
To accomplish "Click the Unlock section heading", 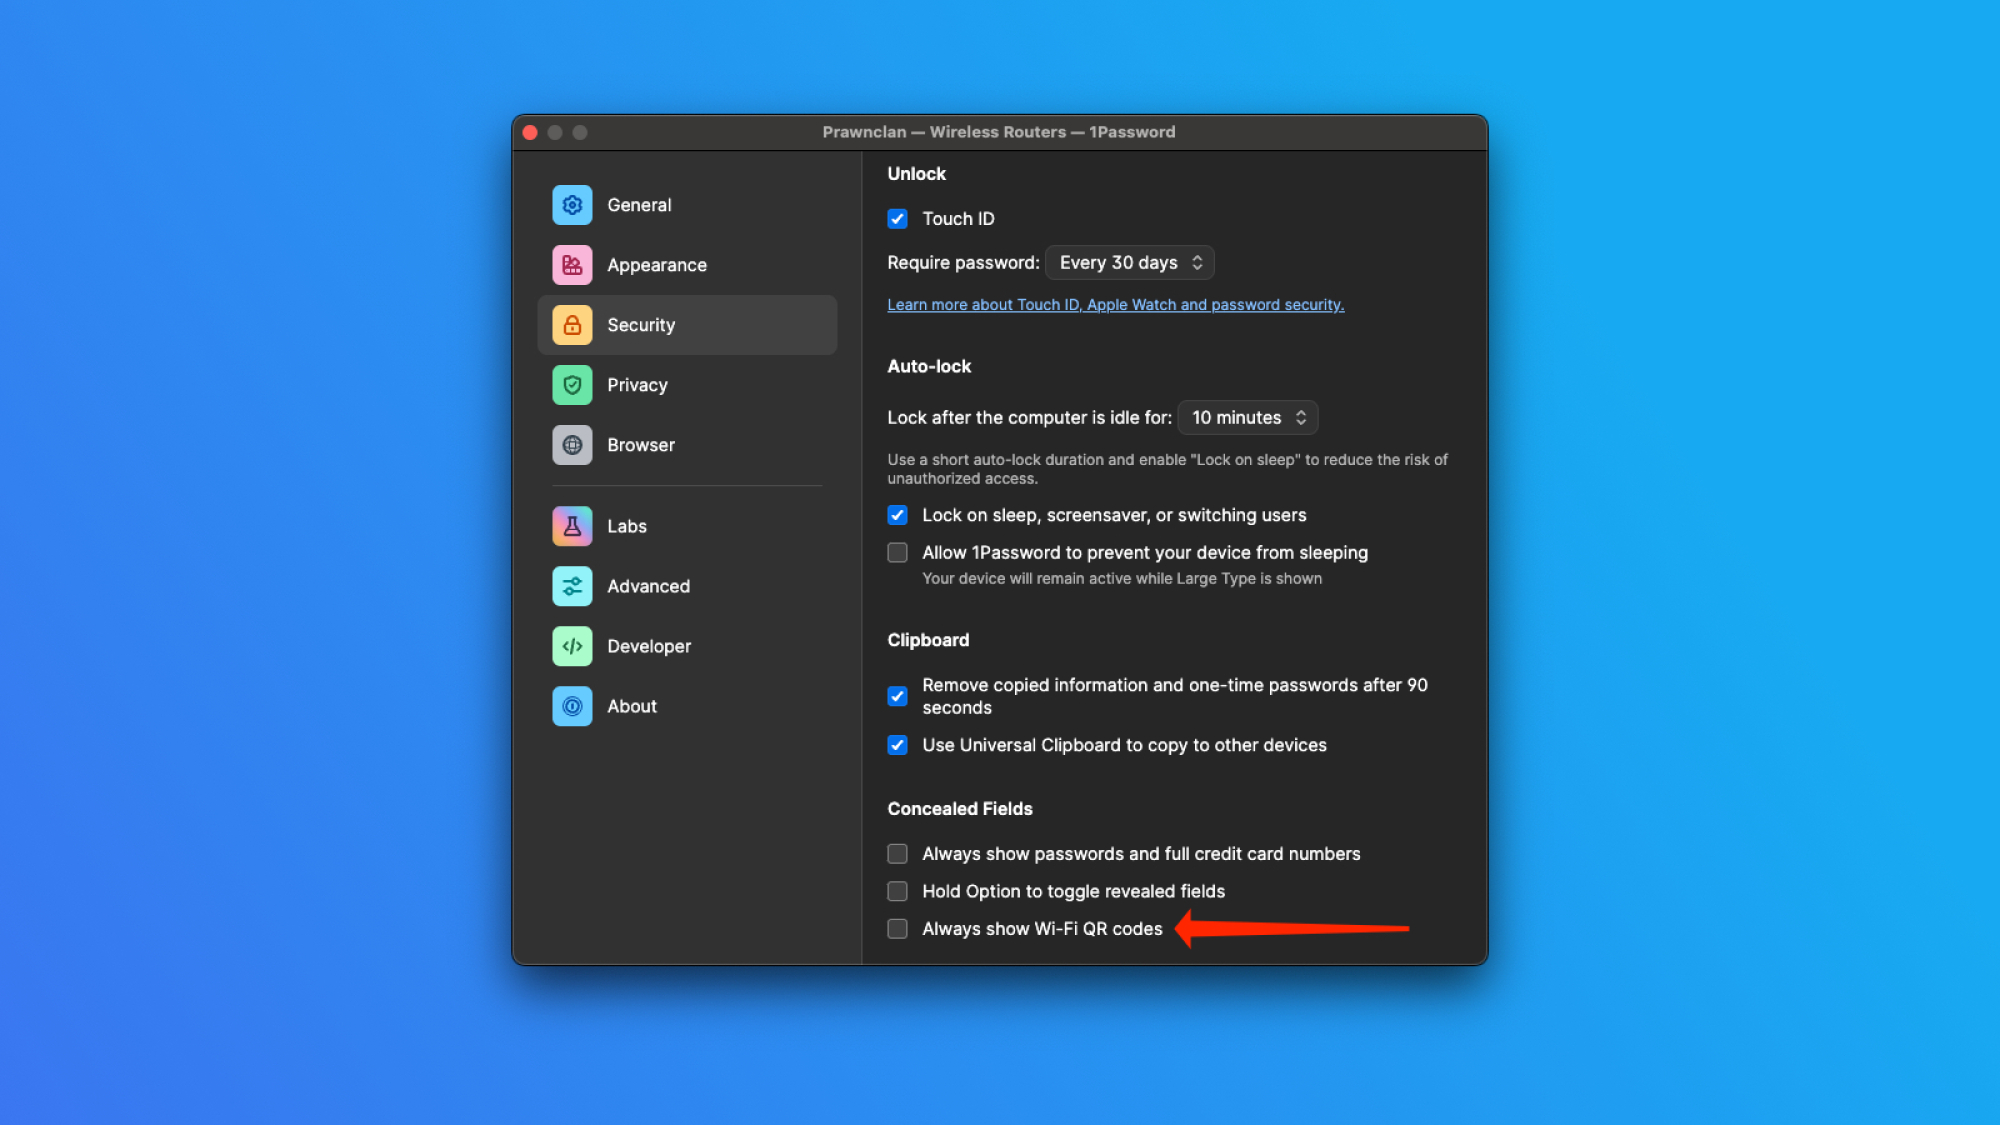I will click(916, 174).
